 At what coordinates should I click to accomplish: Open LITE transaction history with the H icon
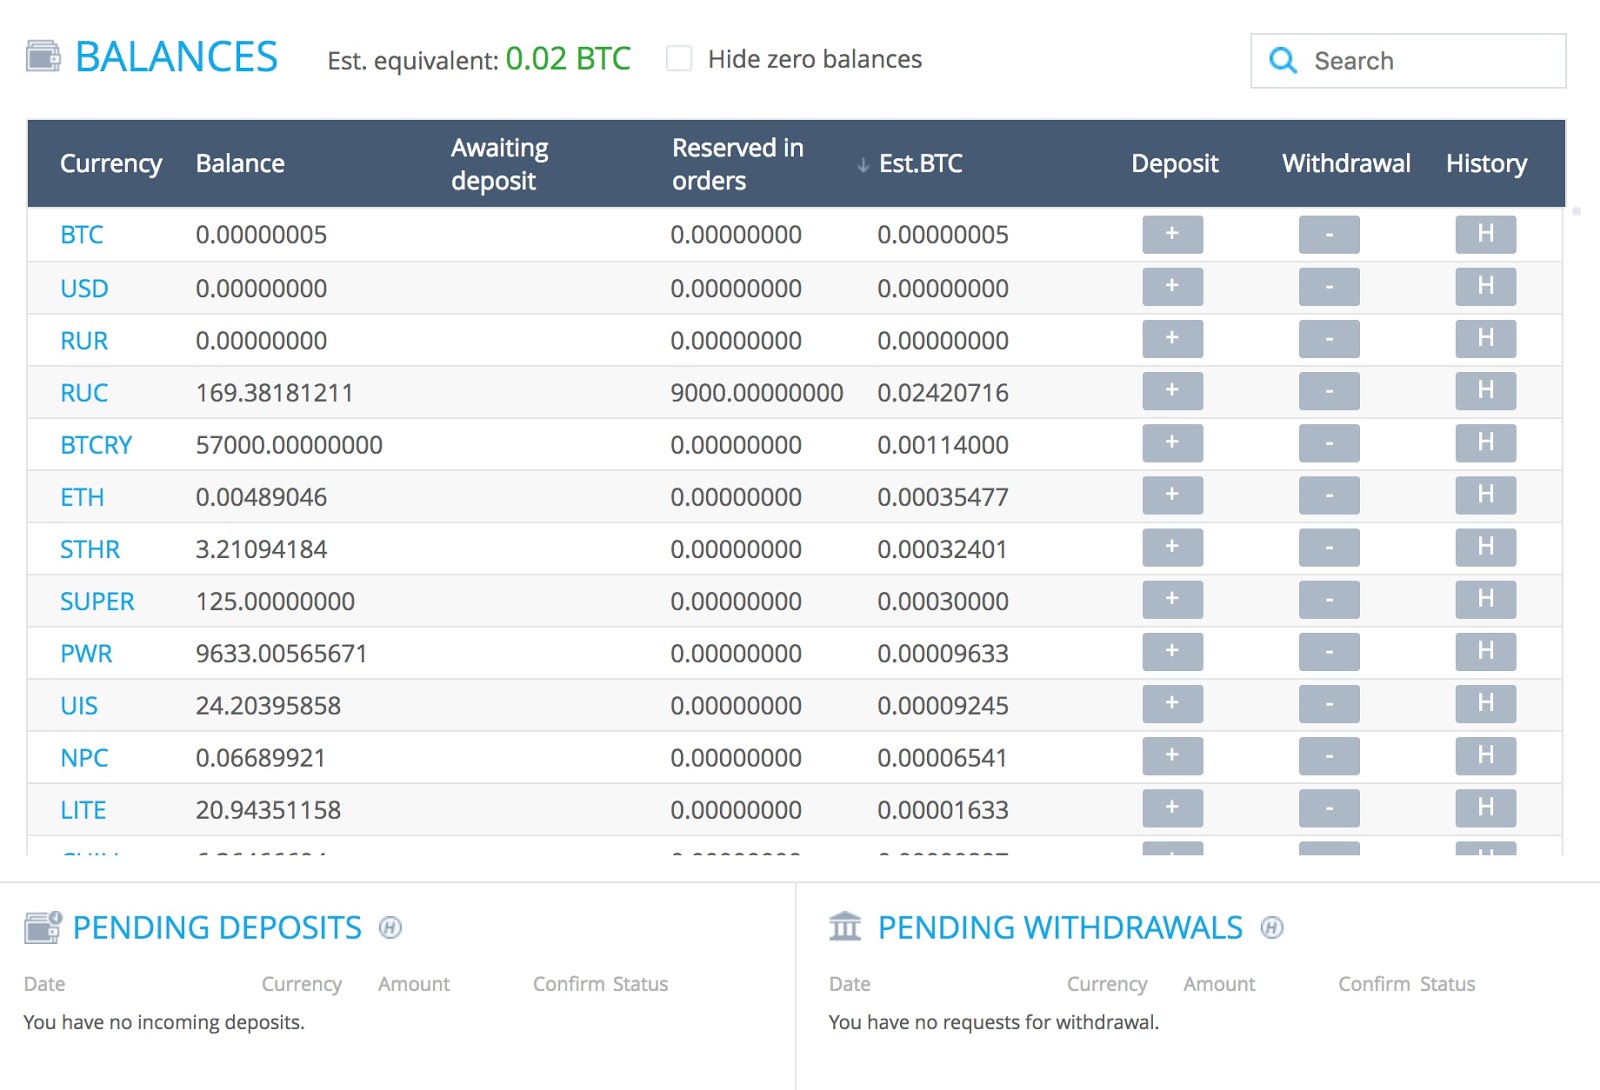point(1485,808)
